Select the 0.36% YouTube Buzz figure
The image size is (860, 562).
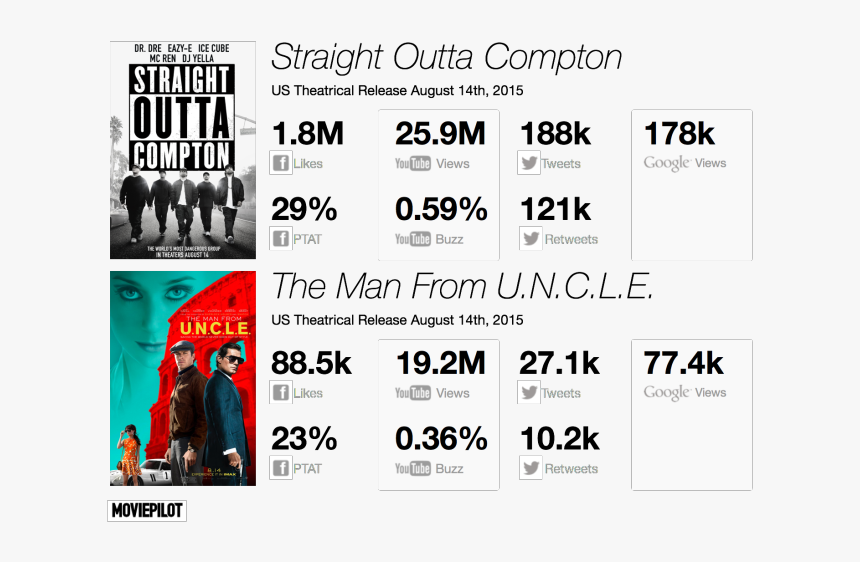click(441, 439)
